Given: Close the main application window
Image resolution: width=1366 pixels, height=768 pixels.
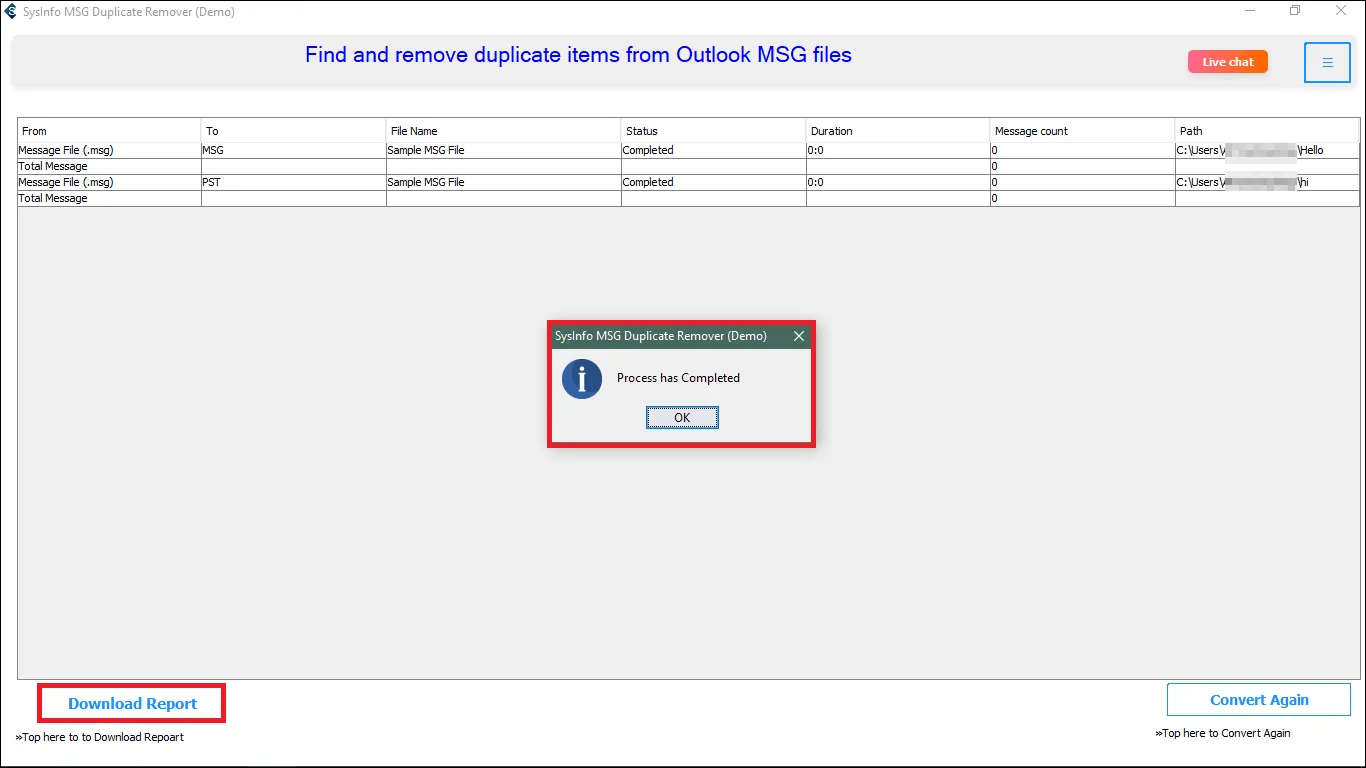Looking at the screenshot, I should pyautogui.click(x=1341, y=11).
